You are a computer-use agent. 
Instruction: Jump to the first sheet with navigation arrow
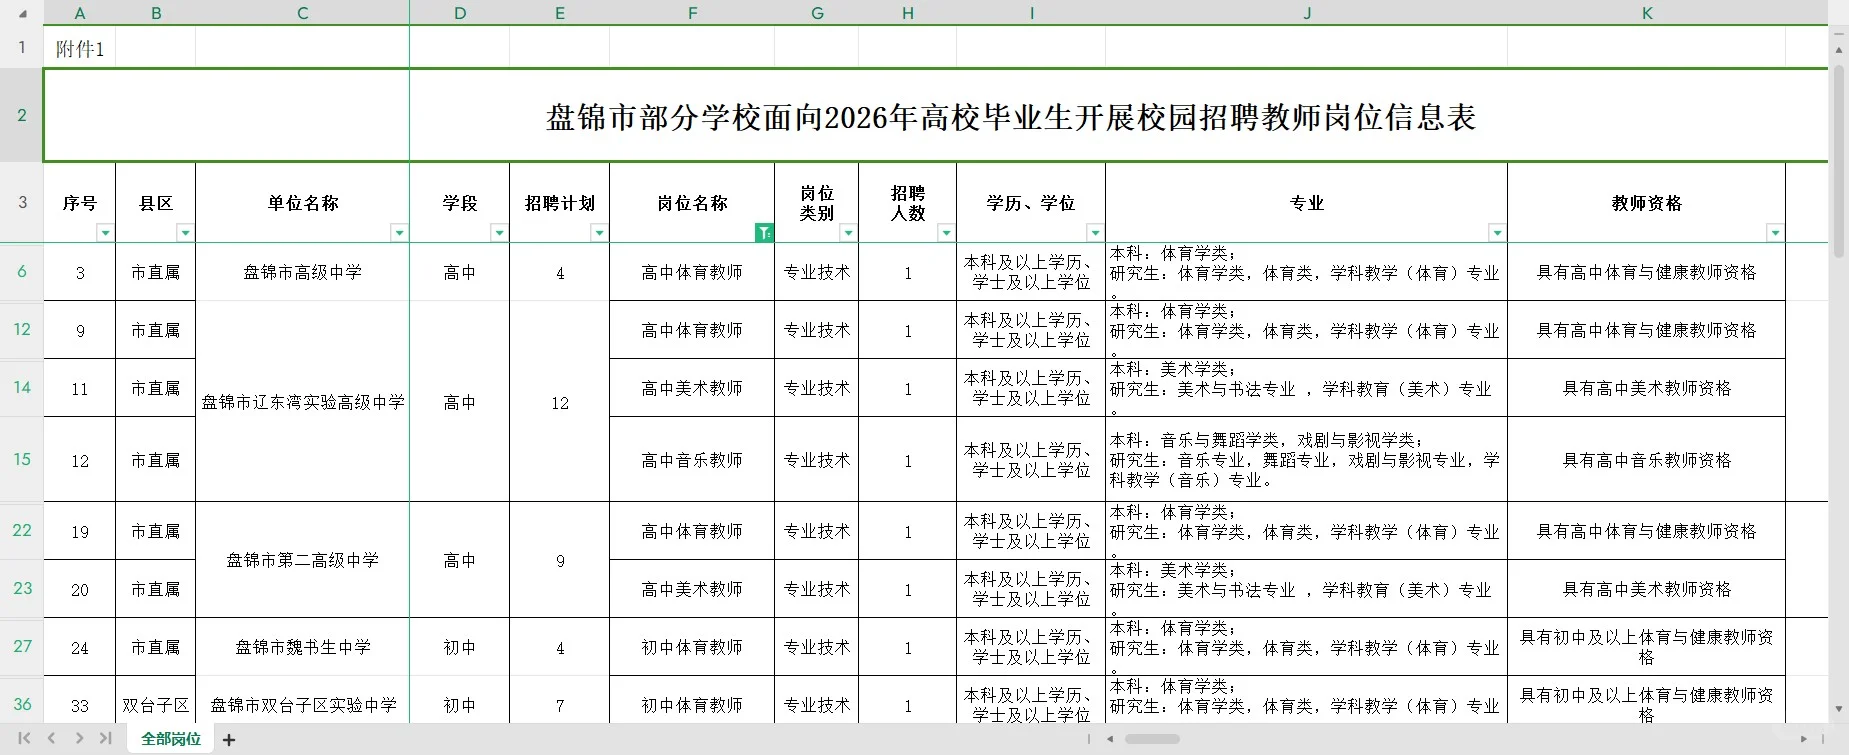(24, 739)
